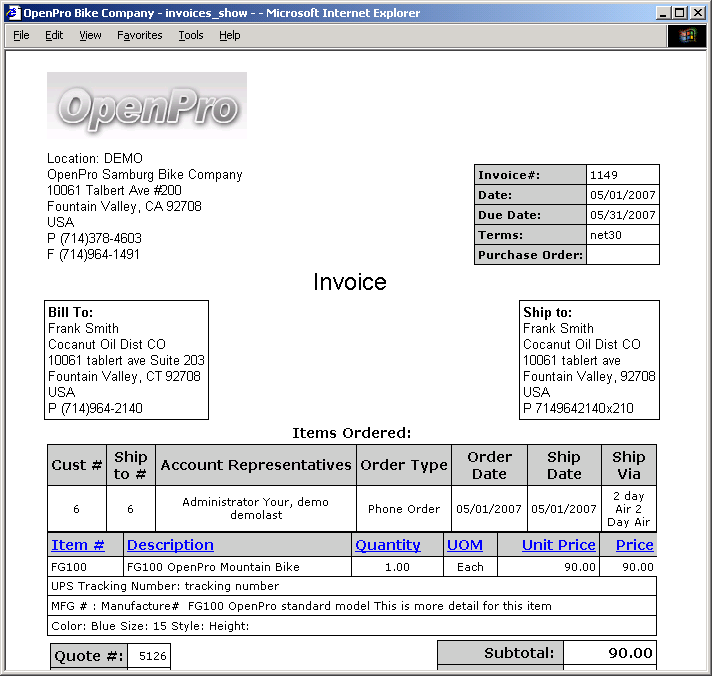Minimize the Internet Explorer window
Viewport: 712px width, 676px height.
point(662,13)
